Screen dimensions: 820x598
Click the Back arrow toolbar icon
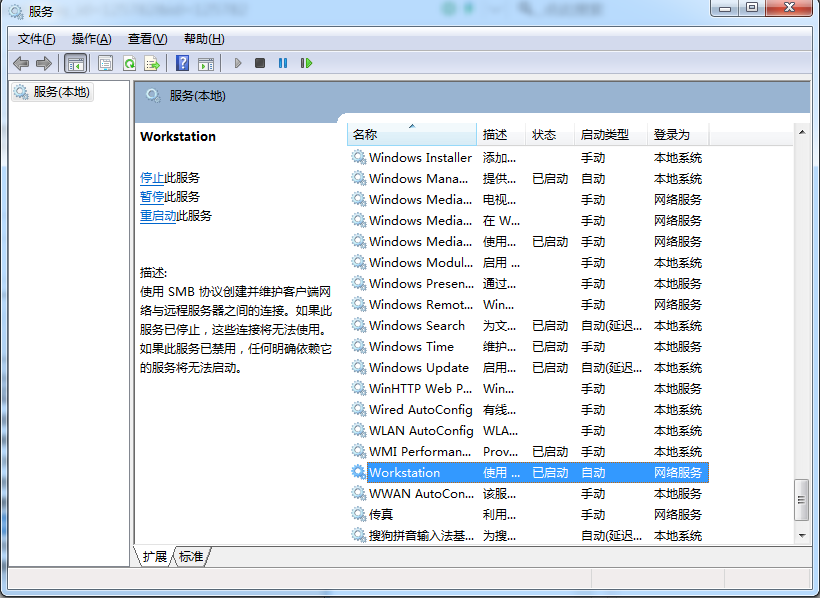click(x=21, y=63)
